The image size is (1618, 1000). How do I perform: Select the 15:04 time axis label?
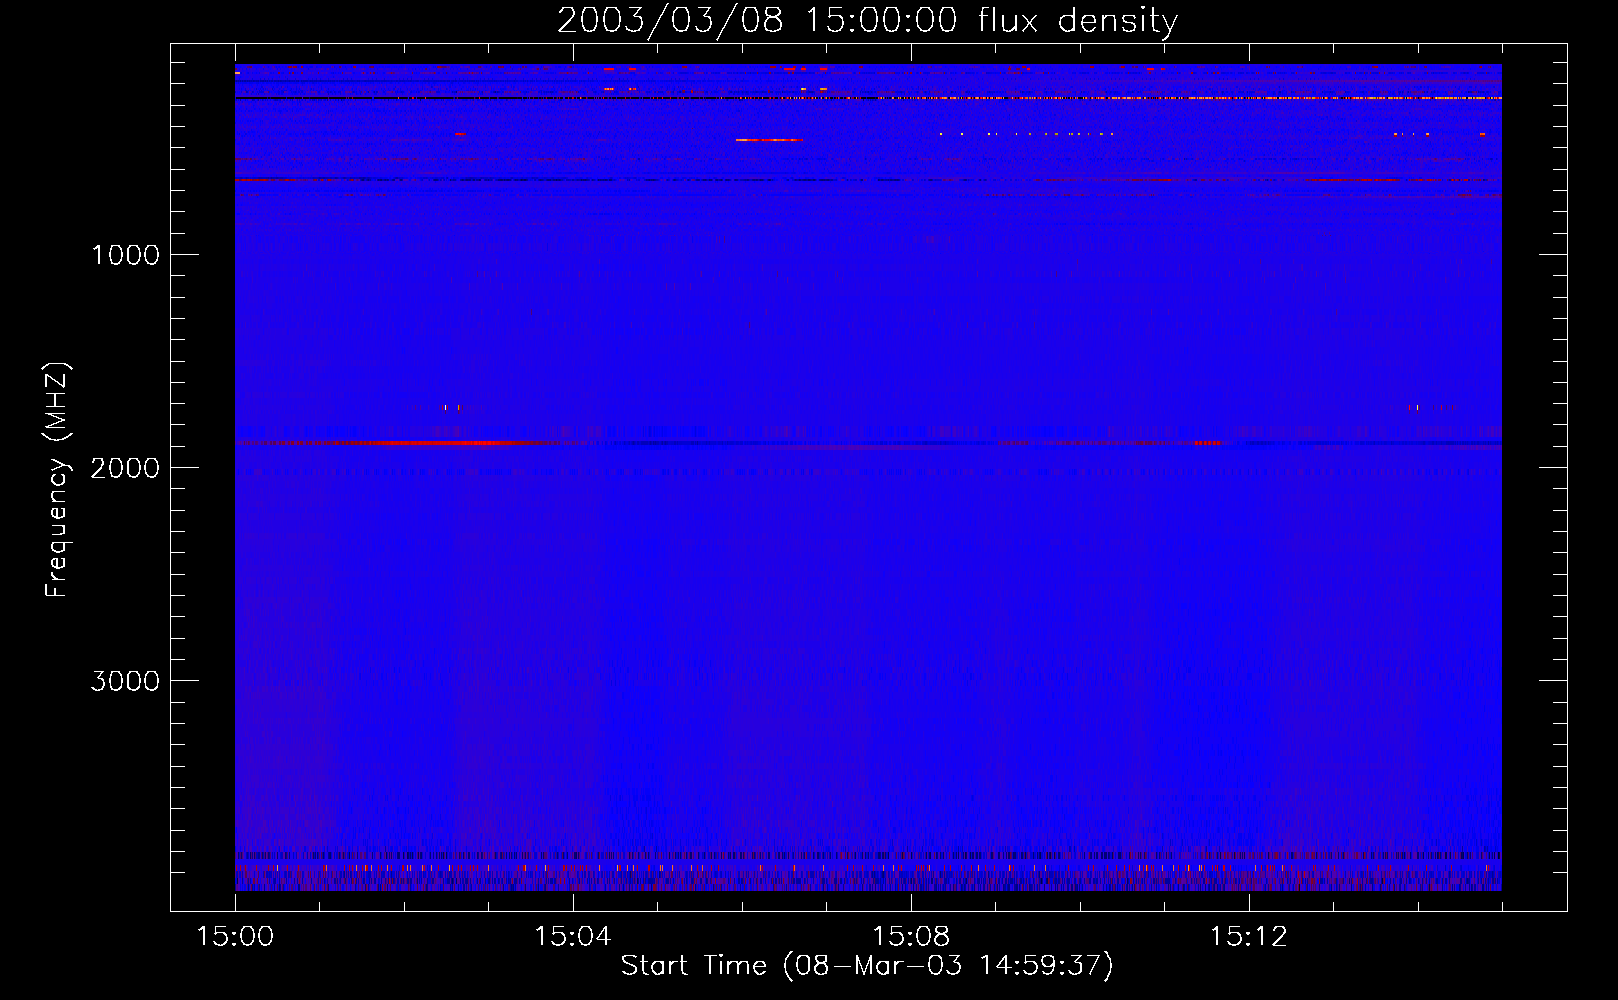coord(572,937)
